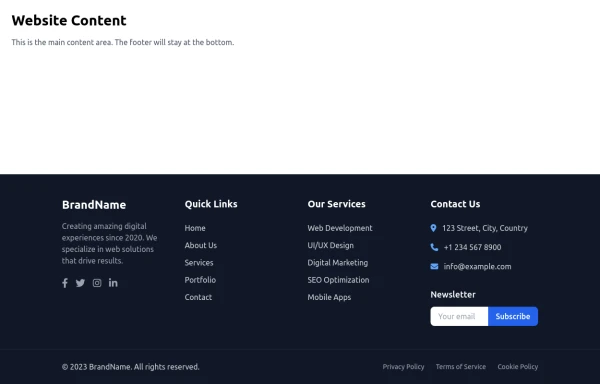Click the 2023 BrandName copyright text
This screenshot has height=384, width=600.
click(x=130, y=367)
